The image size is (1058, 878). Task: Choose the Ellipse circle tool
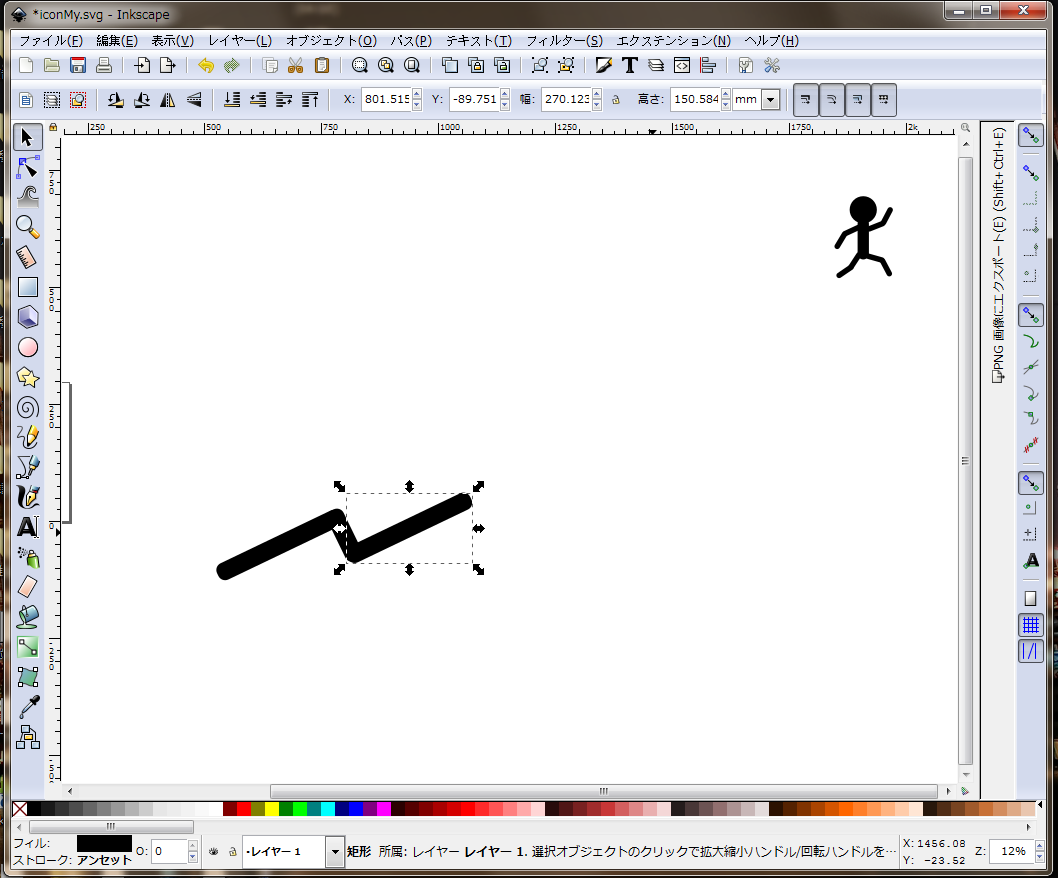tap(28, 347)
